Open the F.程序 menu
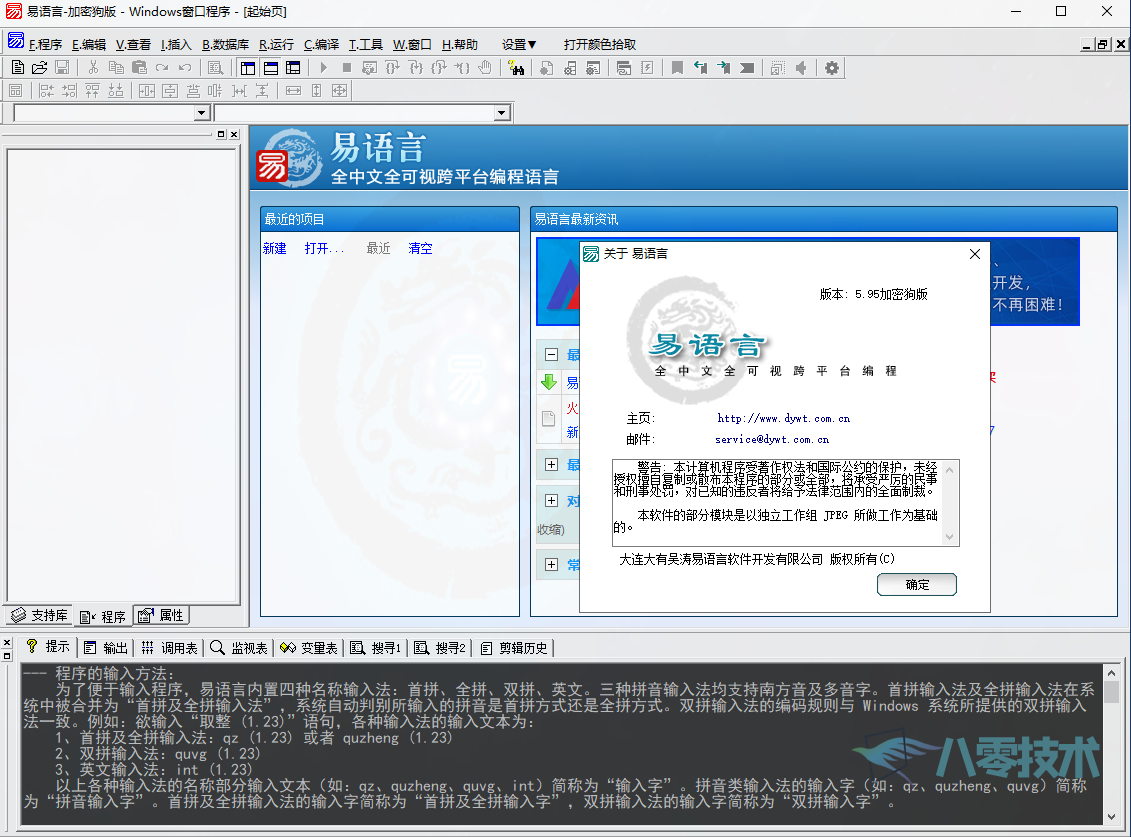The image size is (1131, 837). tap(45, 45)
